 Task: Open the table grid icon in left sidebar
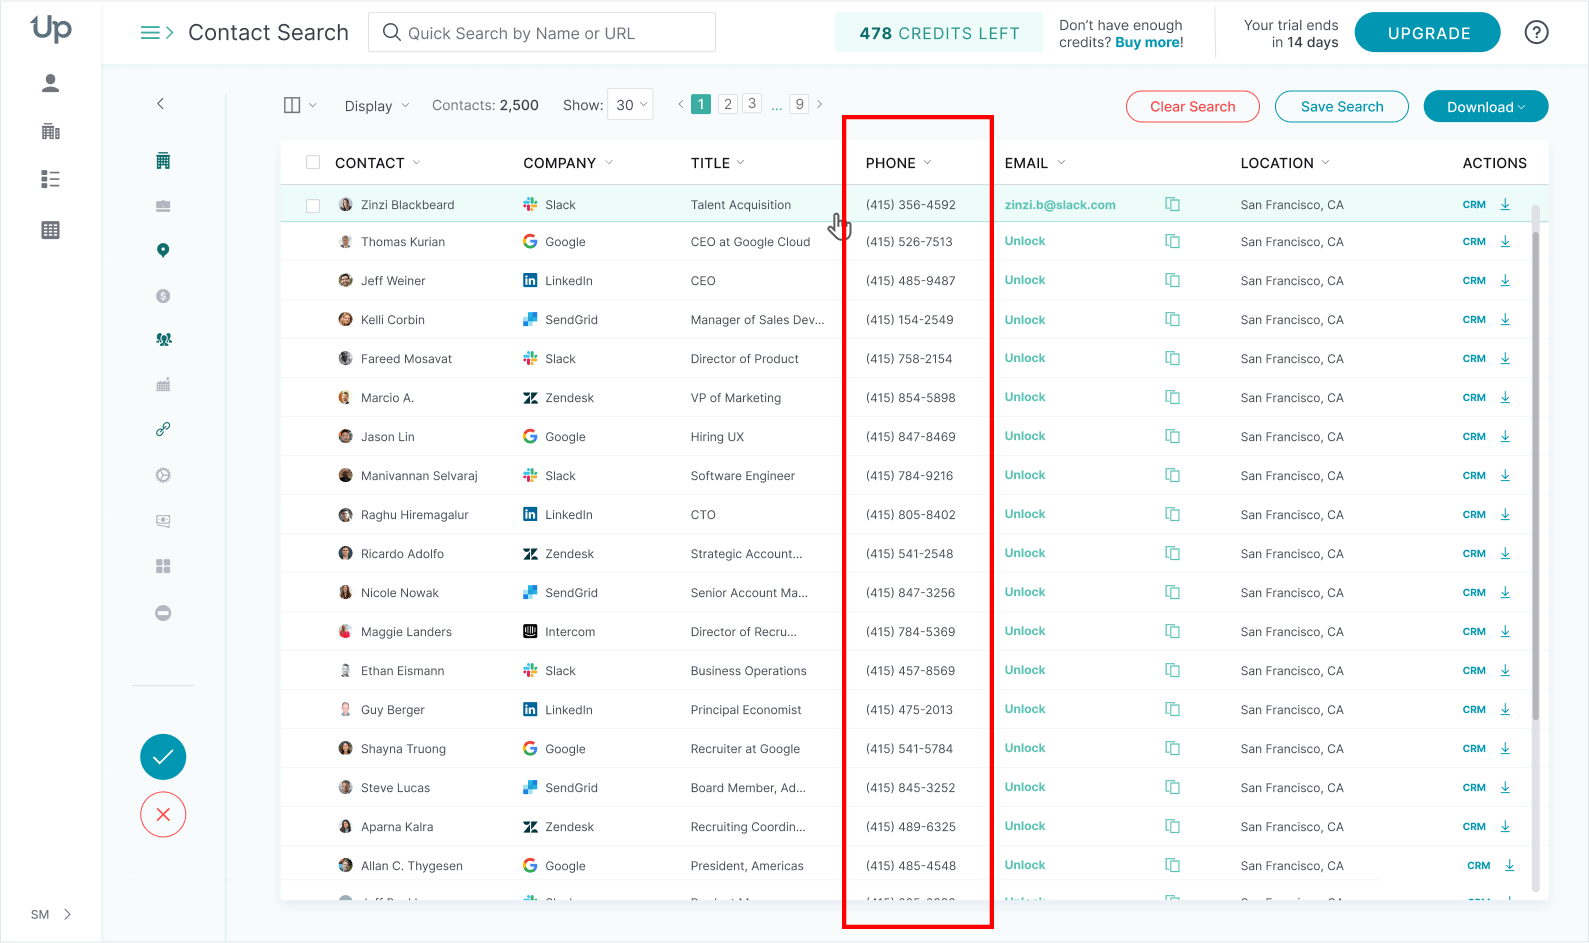click(50, 230)
